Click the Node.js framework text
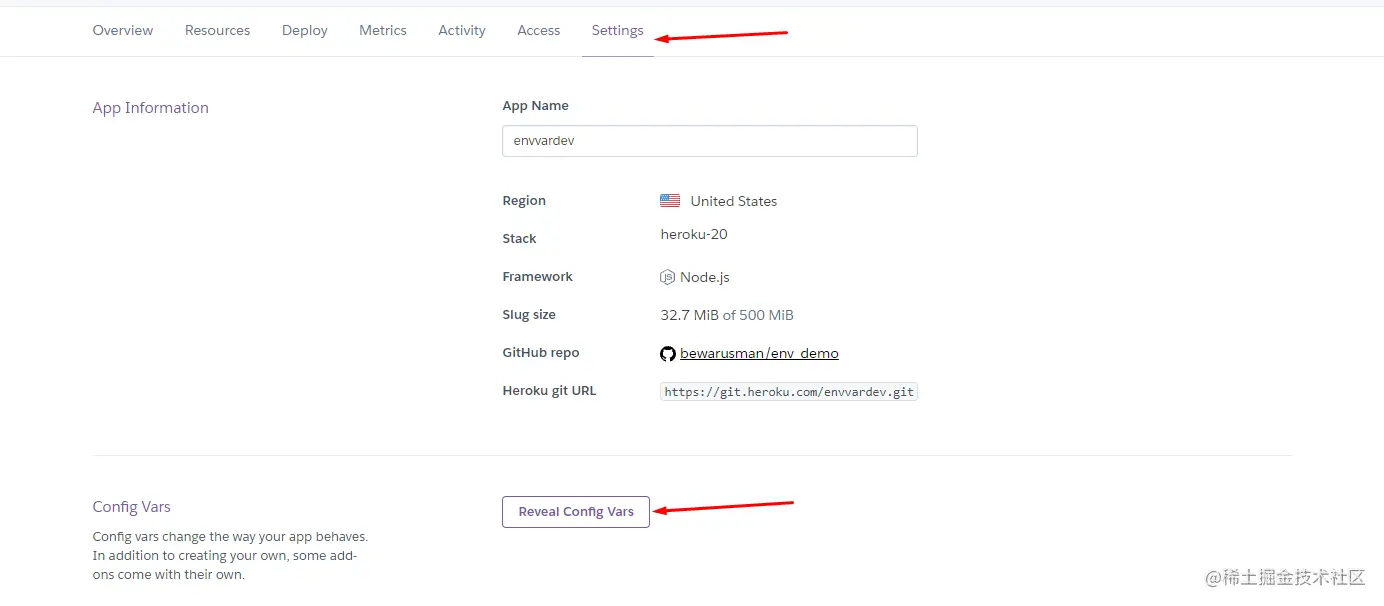 click(705, 277)
